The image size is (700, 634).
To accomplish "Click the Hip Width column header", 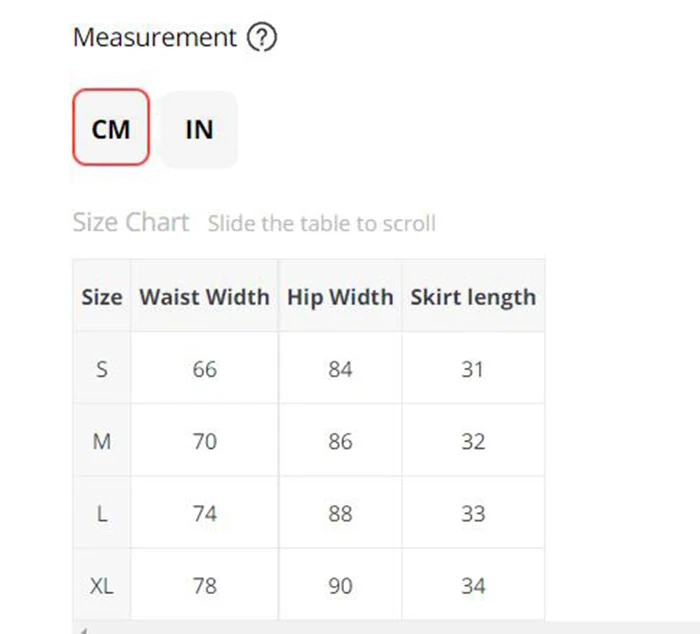I will click(x=340, y=297).
